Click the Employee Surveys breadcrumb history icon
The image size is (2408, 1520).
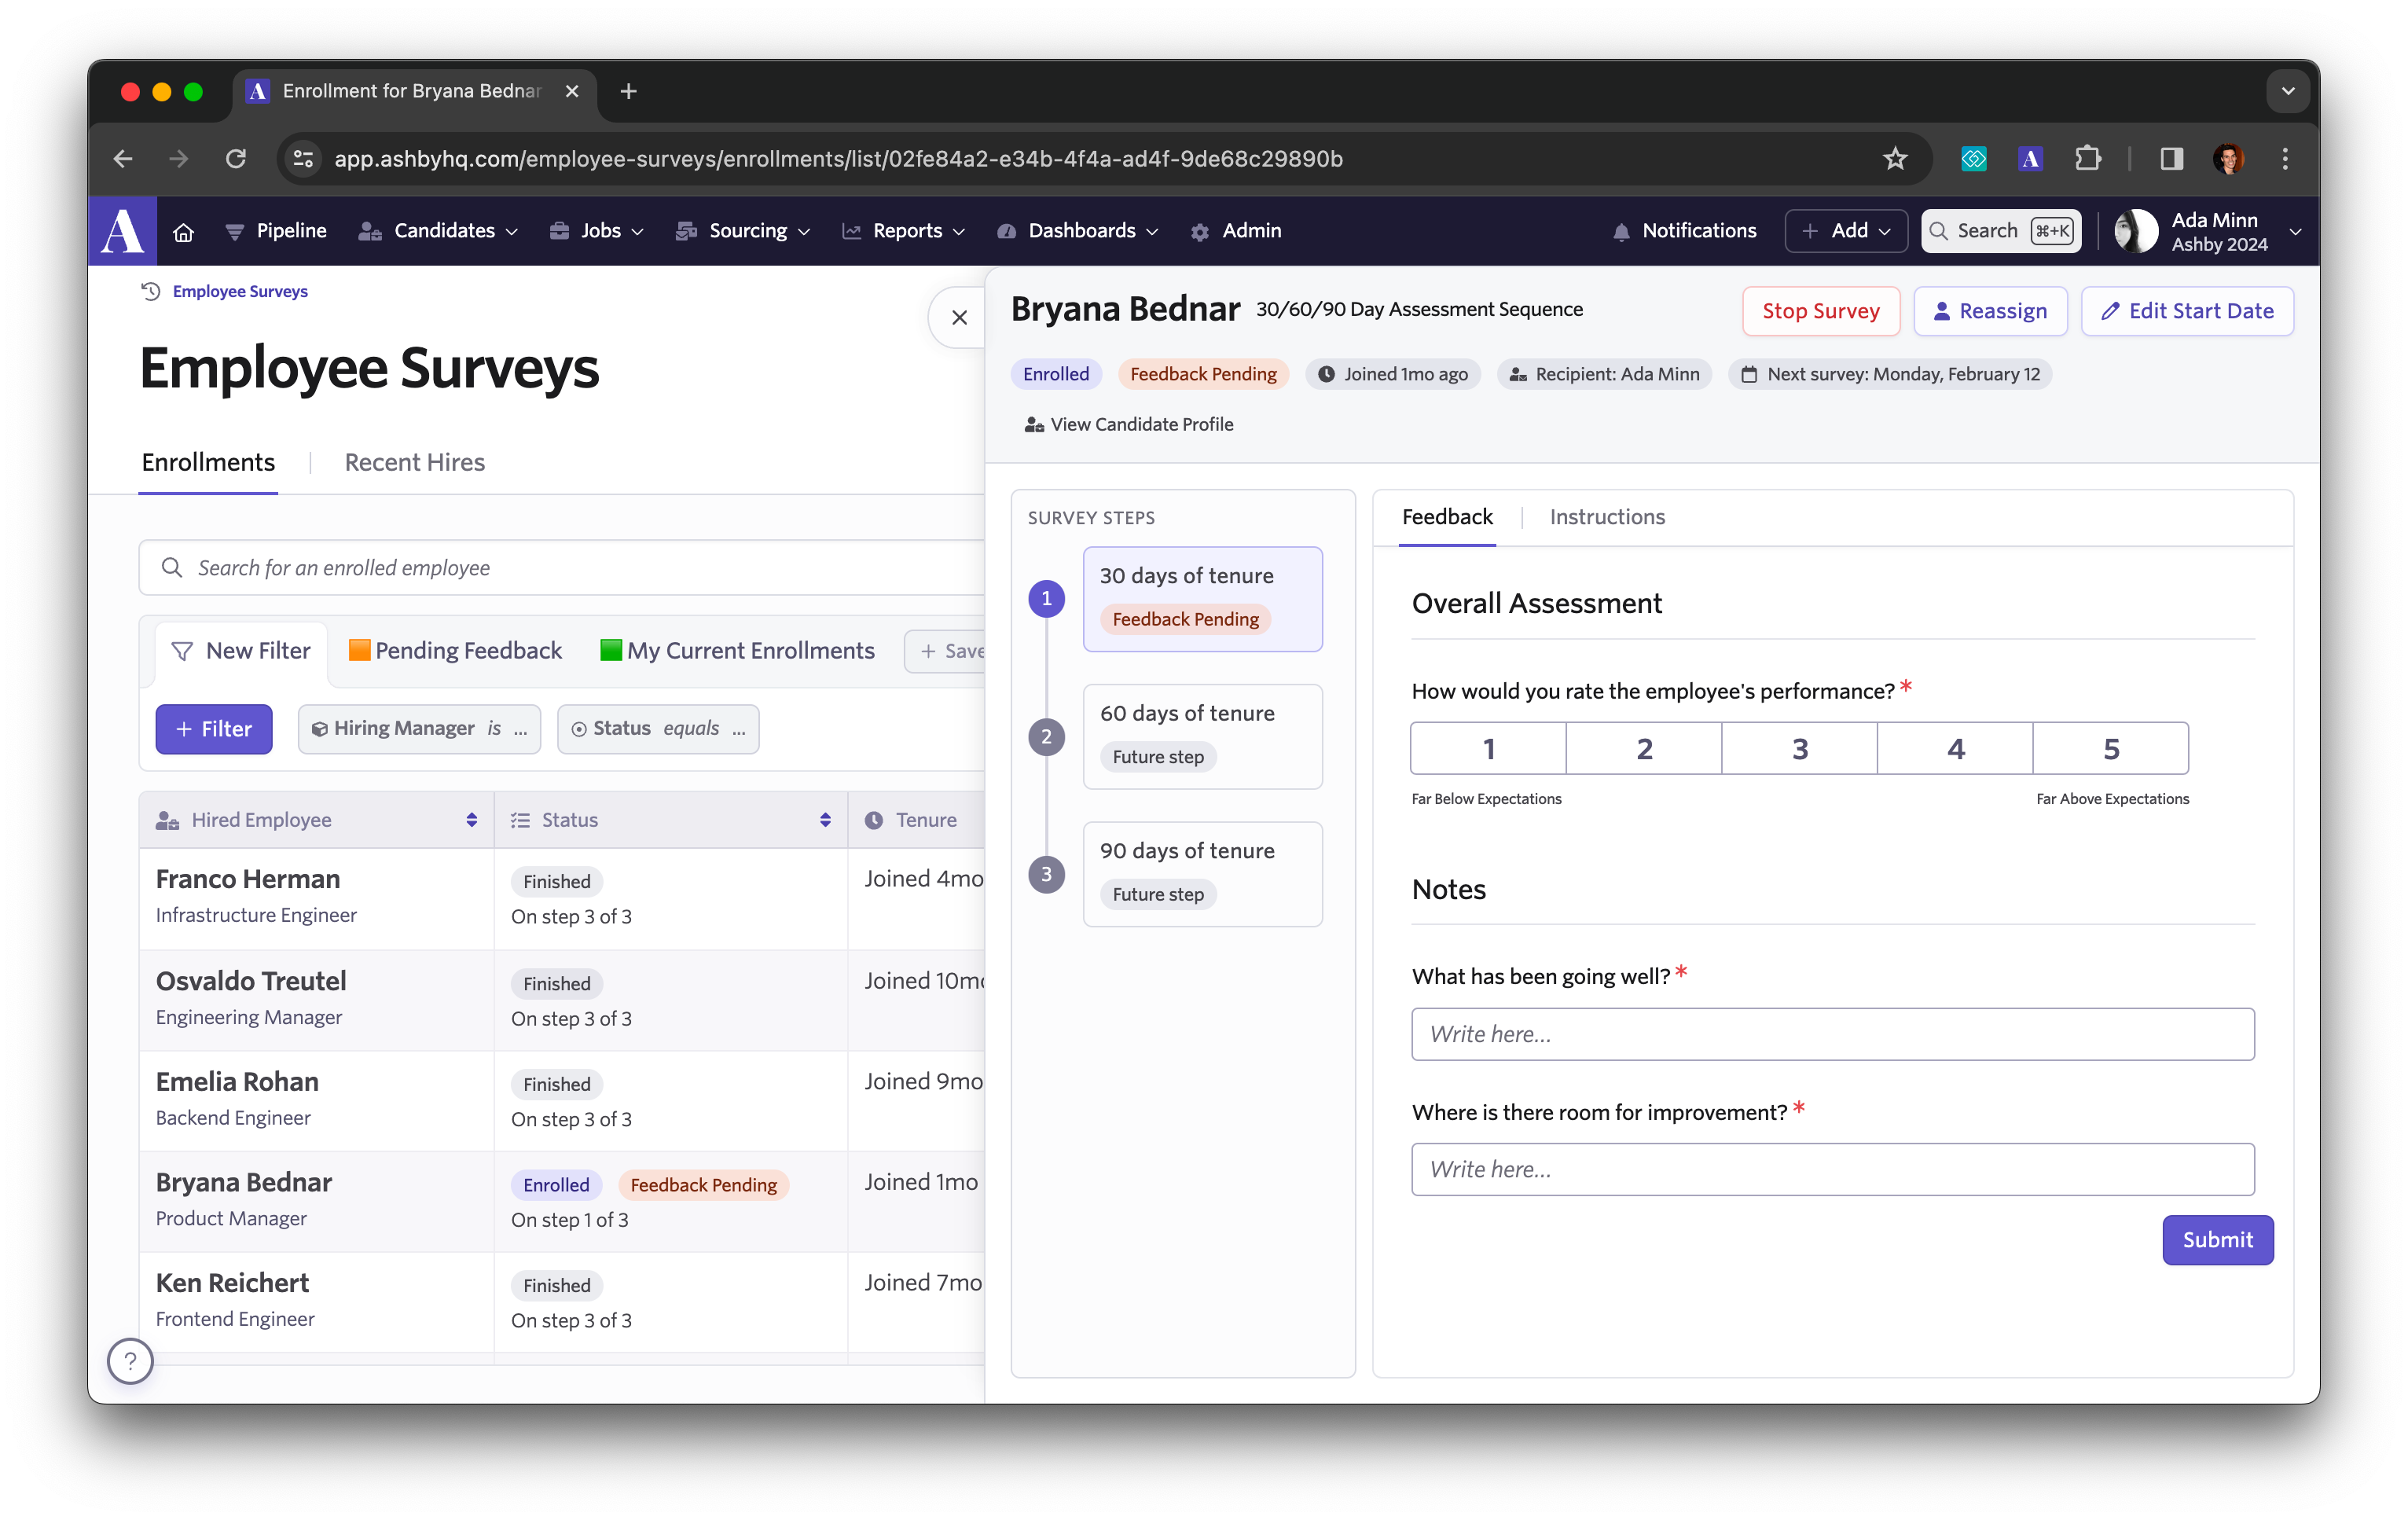pos(151,291)
